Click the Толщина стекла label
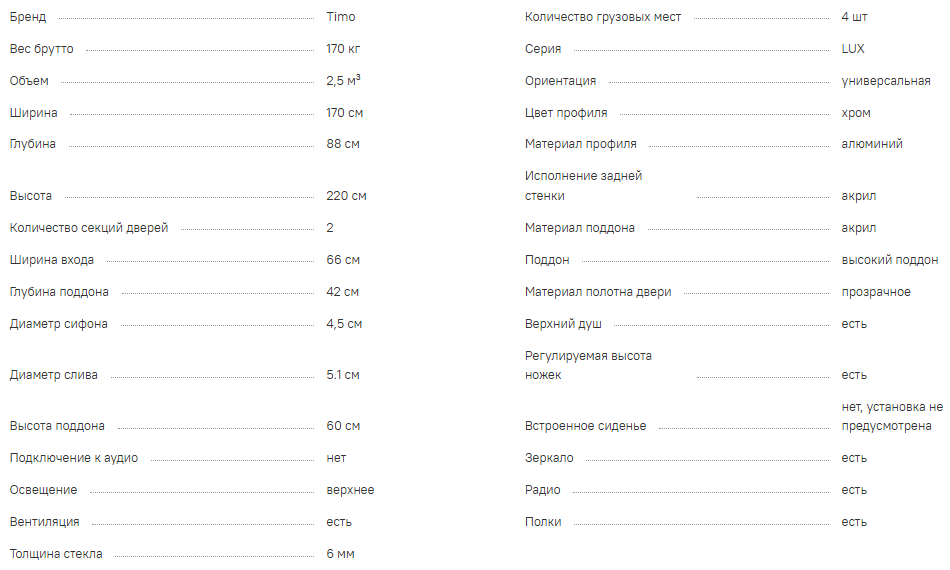The width and height of the screenshot is (950, 570). coord(56,554)
